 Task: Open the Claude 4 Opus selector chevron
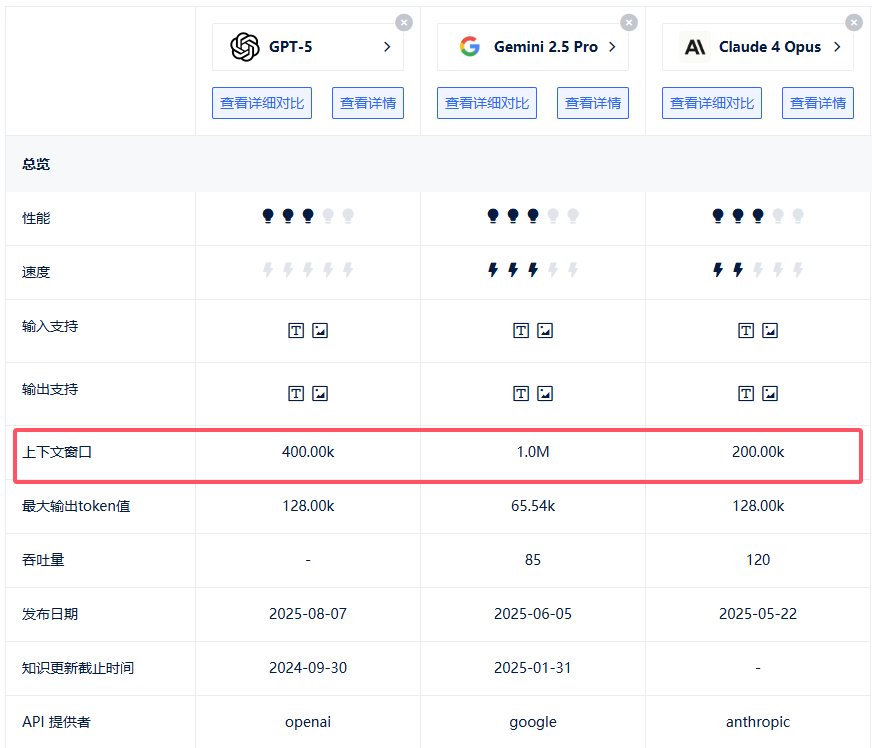(x=837, y=47)
